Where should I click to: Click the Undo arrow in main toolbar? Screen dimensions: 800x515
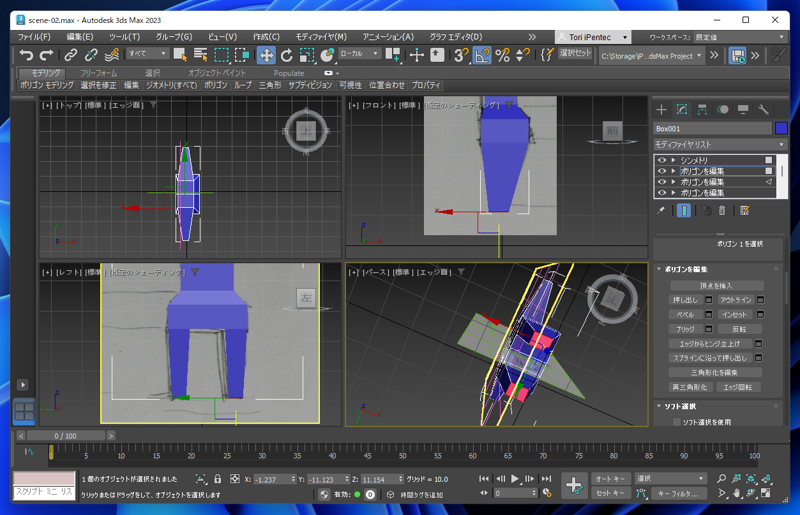pos(26,55)
